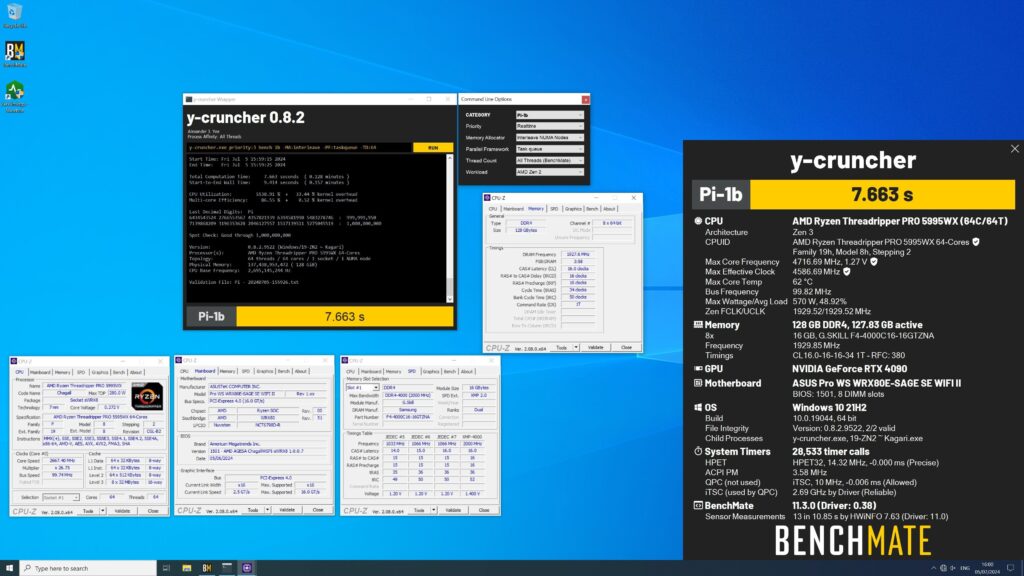This screenshot has width=1024, height=576.
Task: Click Tools in CPU-Z window showing BIOS
Action: tap(252, 510)
